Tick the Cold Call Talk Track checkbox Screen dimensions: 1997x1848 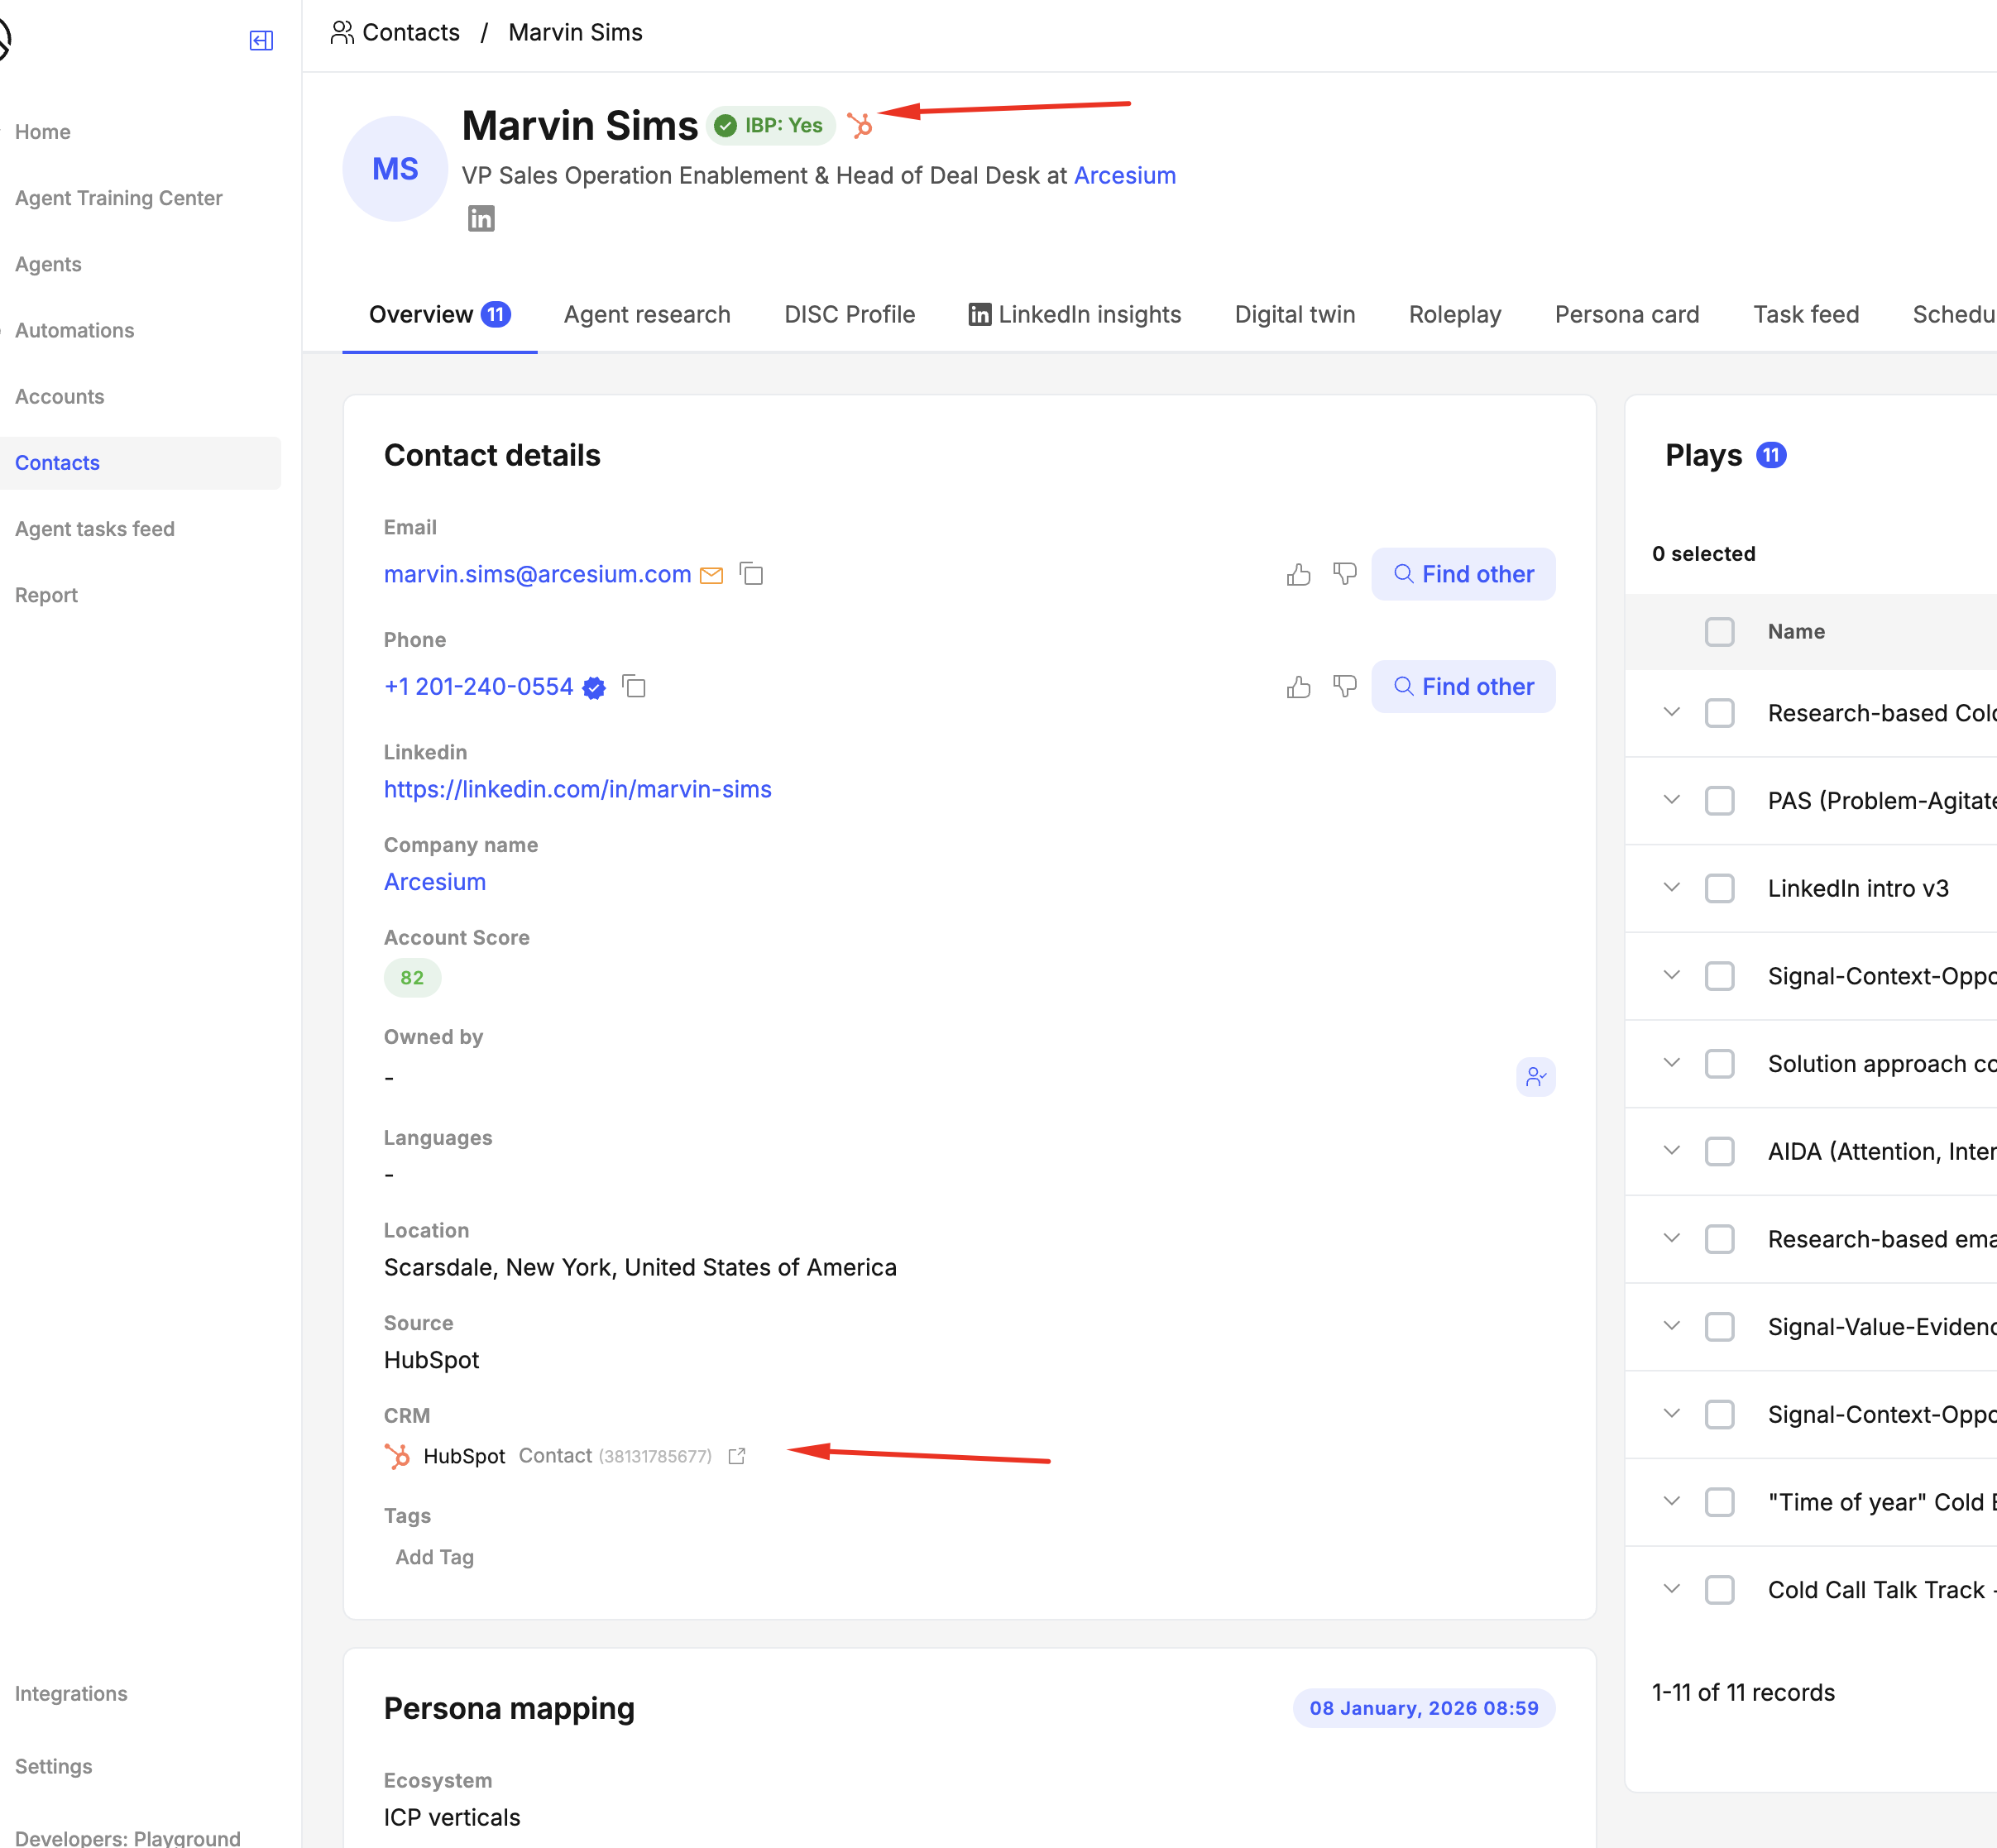(x=1719, y=1590)
